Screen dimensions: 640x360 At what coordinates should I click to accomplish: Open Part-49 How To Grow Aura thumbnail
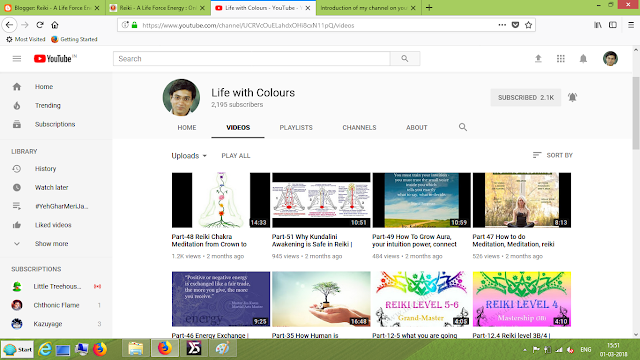[x=422, y=200]
